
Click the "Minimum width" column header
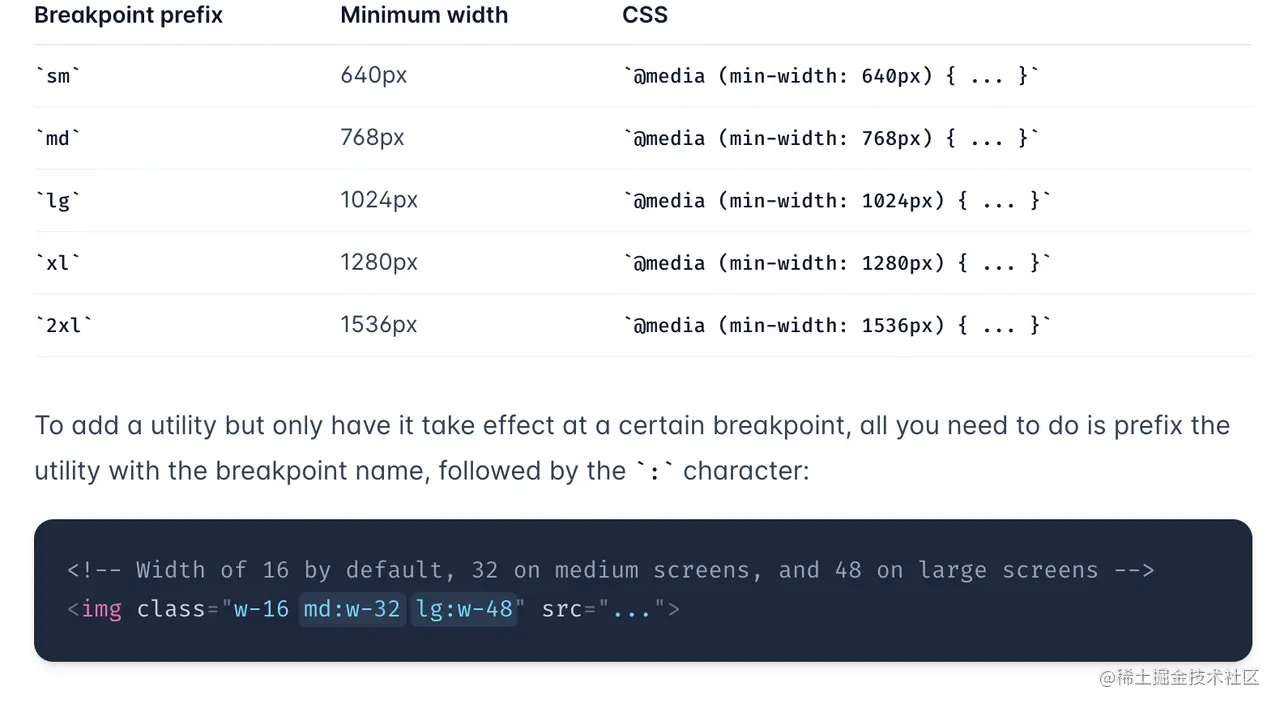[424, 16]
